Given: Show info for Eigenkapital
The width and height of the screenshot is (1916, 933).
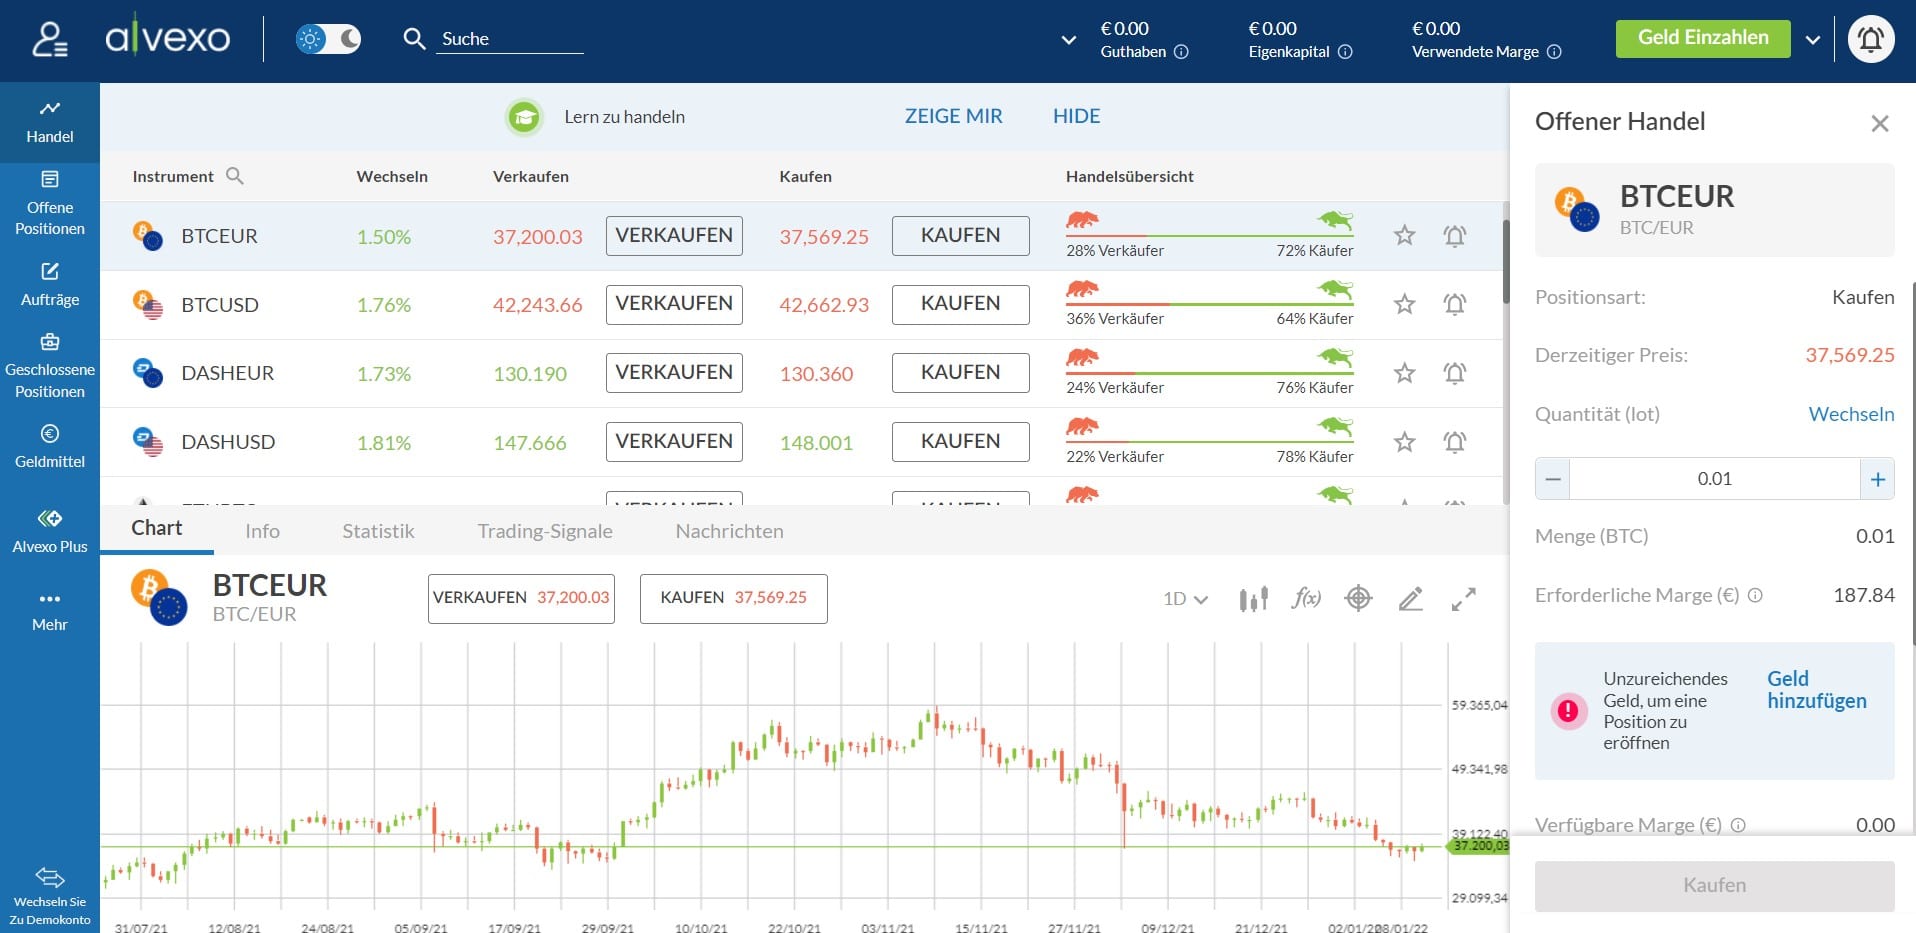Looking at the screenshot, I should tap(1345, 52).
